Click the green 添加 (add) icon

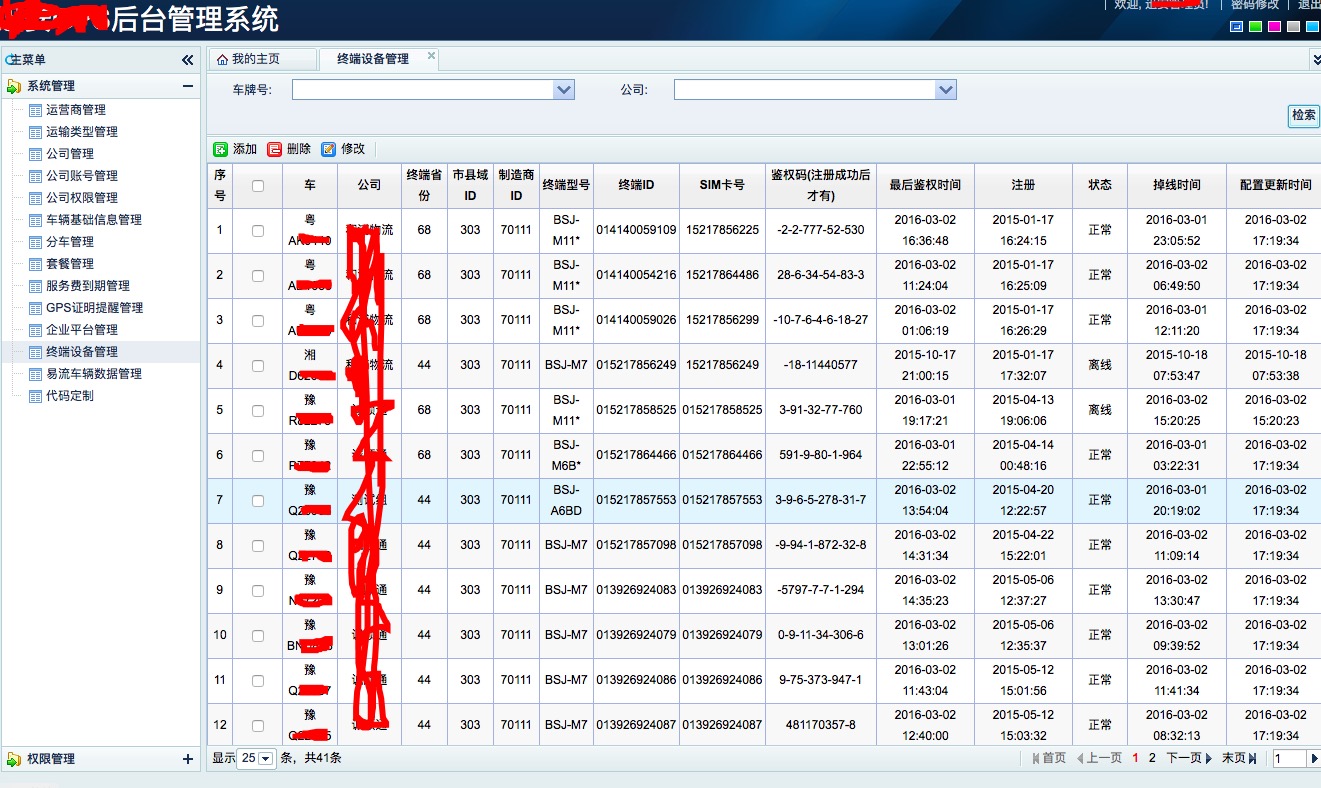221,149
